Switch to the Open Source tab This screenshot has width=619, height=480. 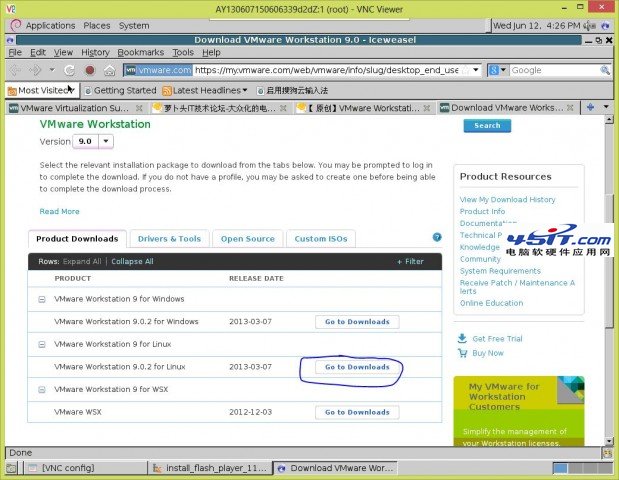pyautogui.click(x=248, y=238)
